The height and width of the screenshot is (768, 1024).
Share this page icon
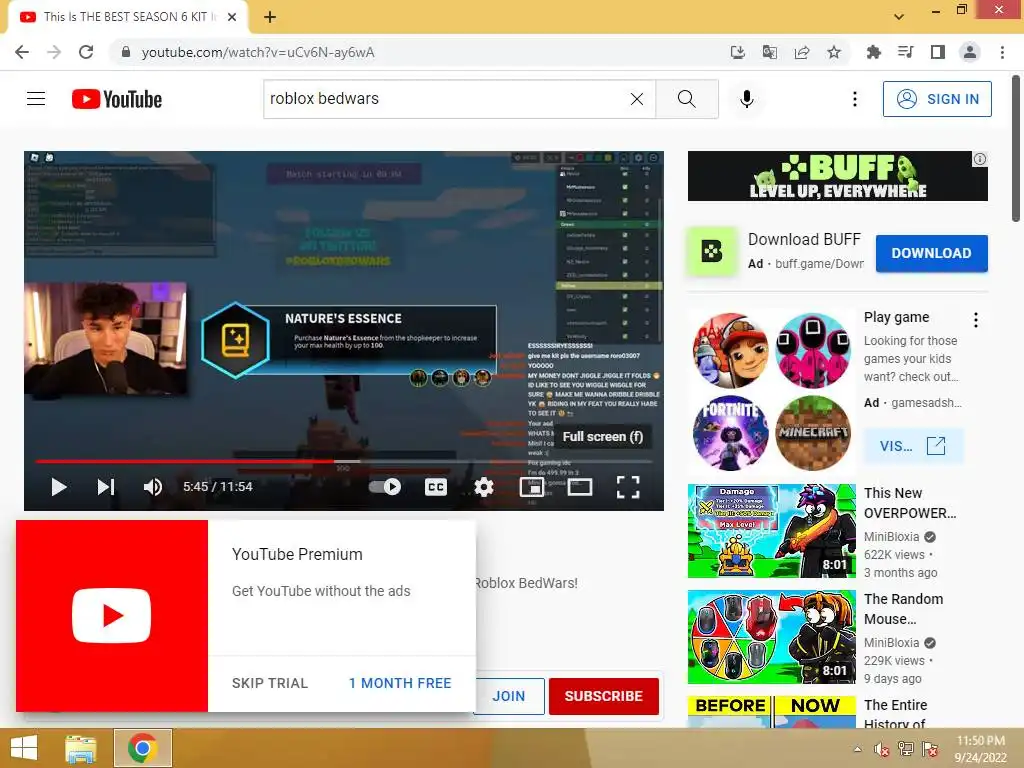click(x=802, y=52)
